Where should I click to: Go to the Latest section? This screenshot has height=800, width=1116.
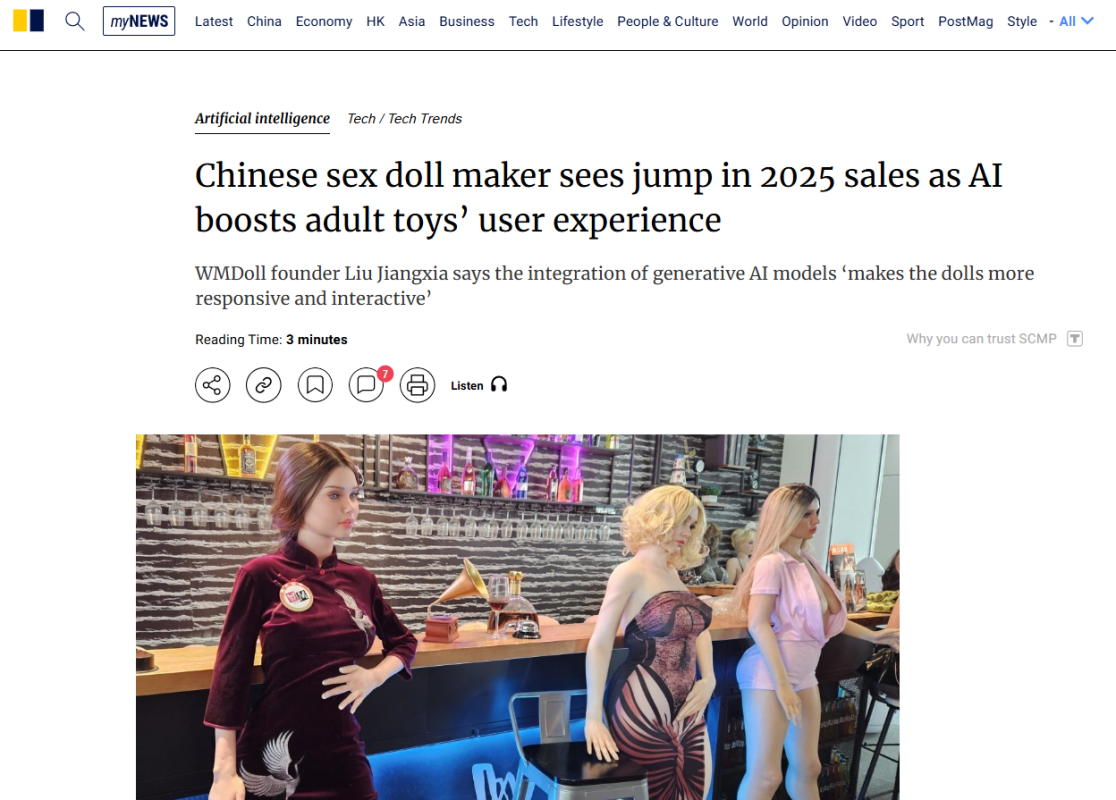(214, 21)
